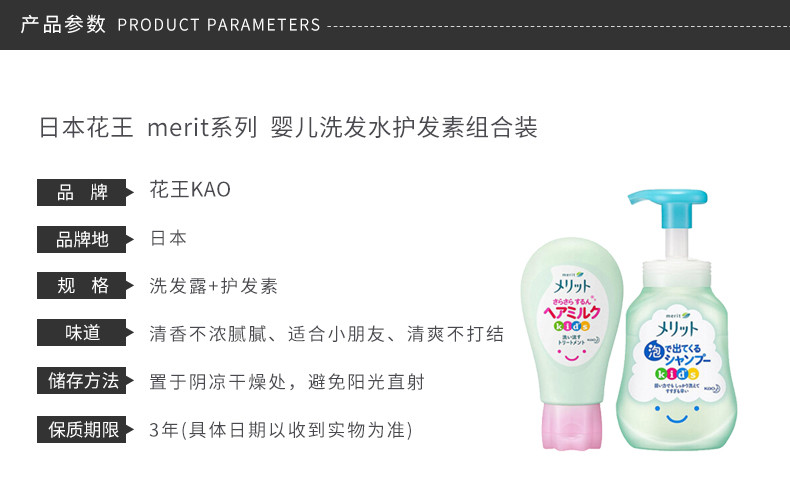Click the 3年 shelf life text
790x492 pixels.
click(164, 430)
